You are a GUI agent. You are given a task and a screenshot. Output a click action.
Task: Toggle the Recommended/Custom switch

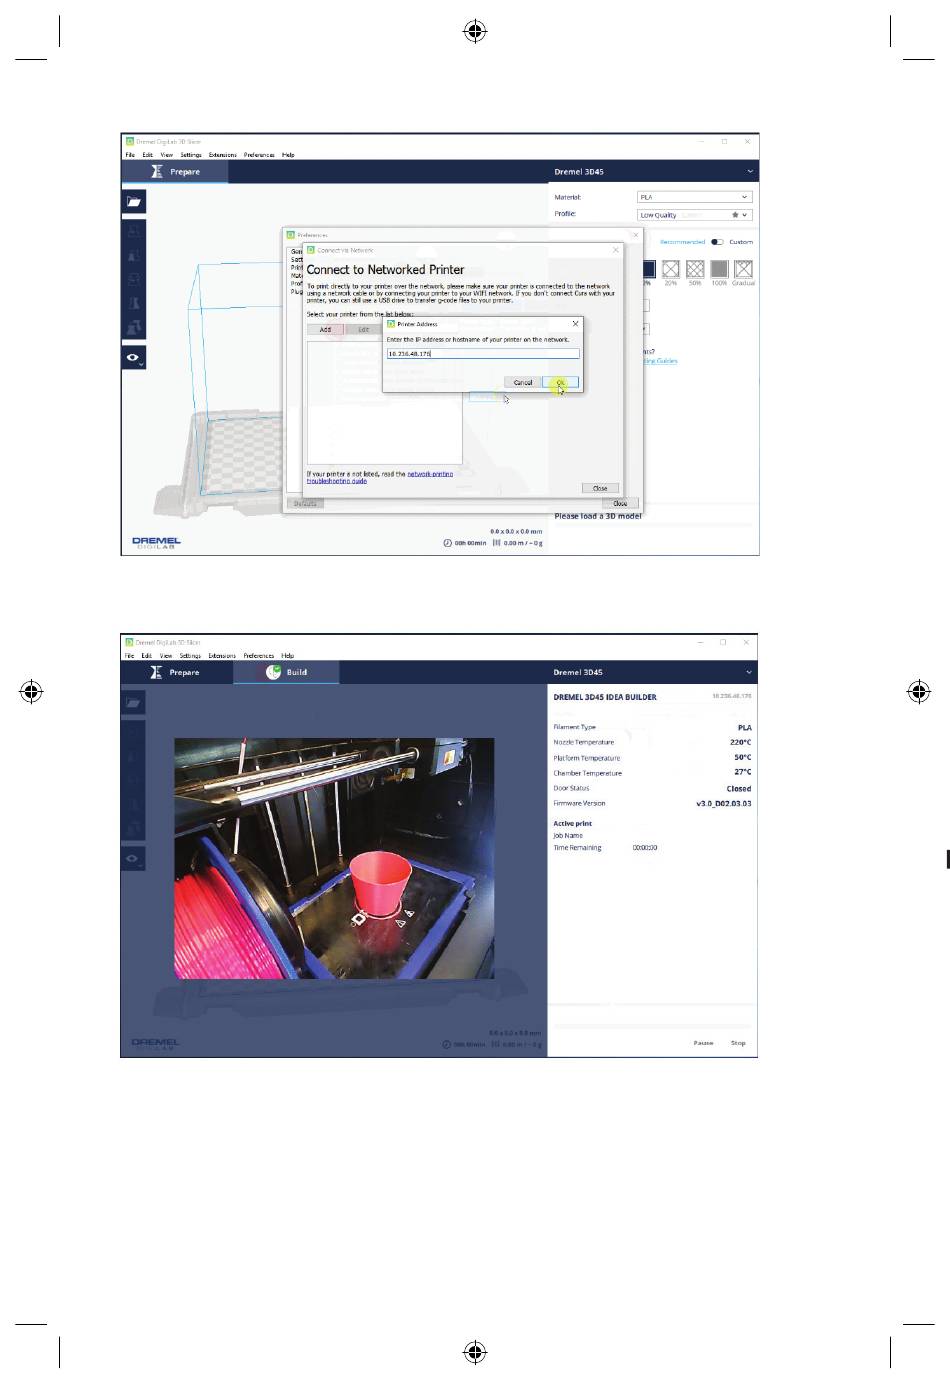717,242
